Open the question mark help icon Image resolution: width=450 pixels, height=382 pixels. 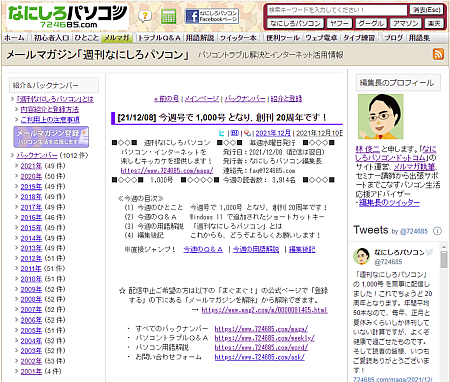145,16
